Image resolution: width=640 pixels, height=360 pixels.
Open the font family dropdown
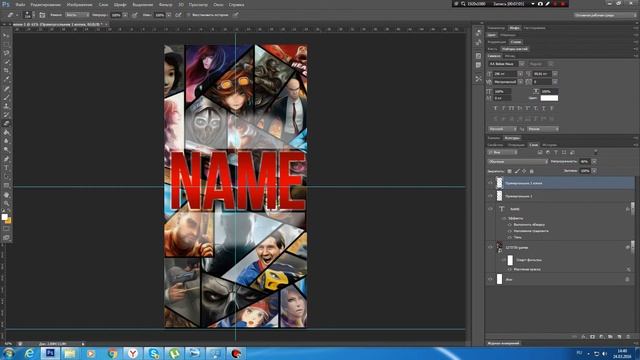pos(521,64)
